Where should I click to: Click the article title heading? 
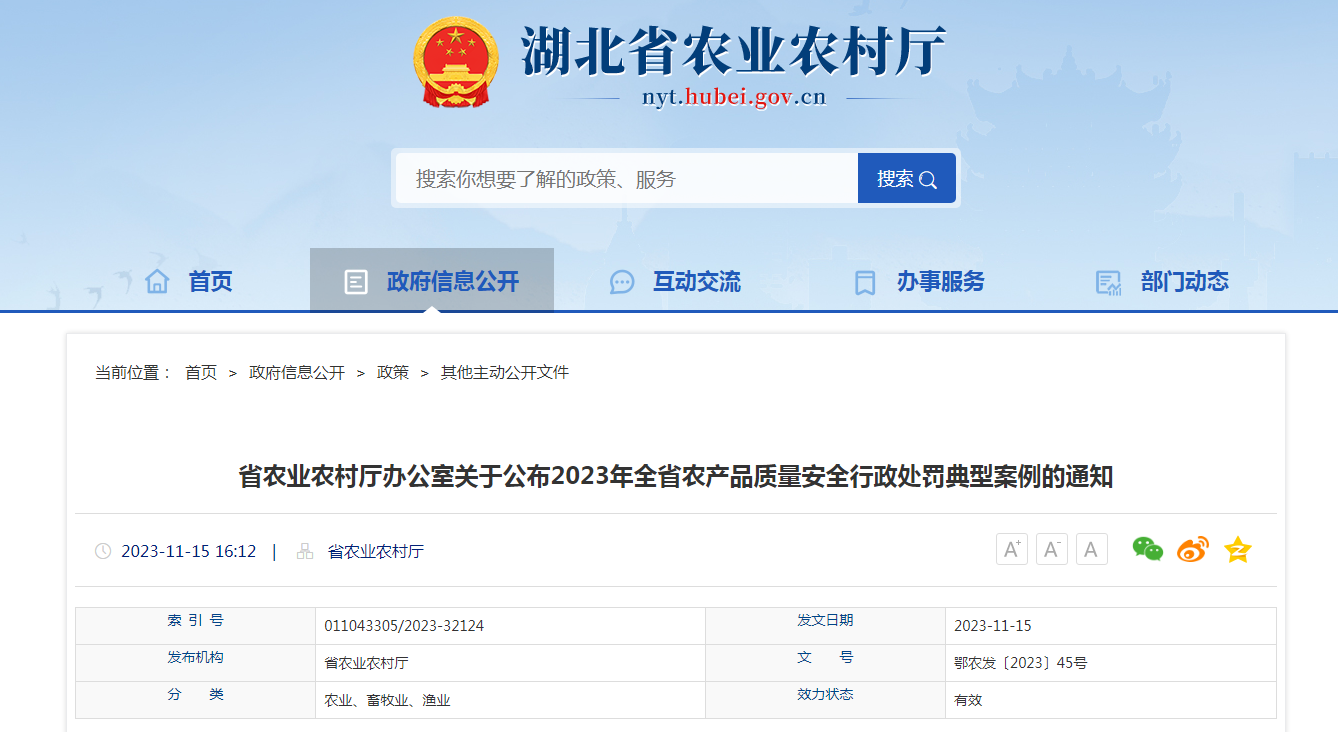coord(676,476)
